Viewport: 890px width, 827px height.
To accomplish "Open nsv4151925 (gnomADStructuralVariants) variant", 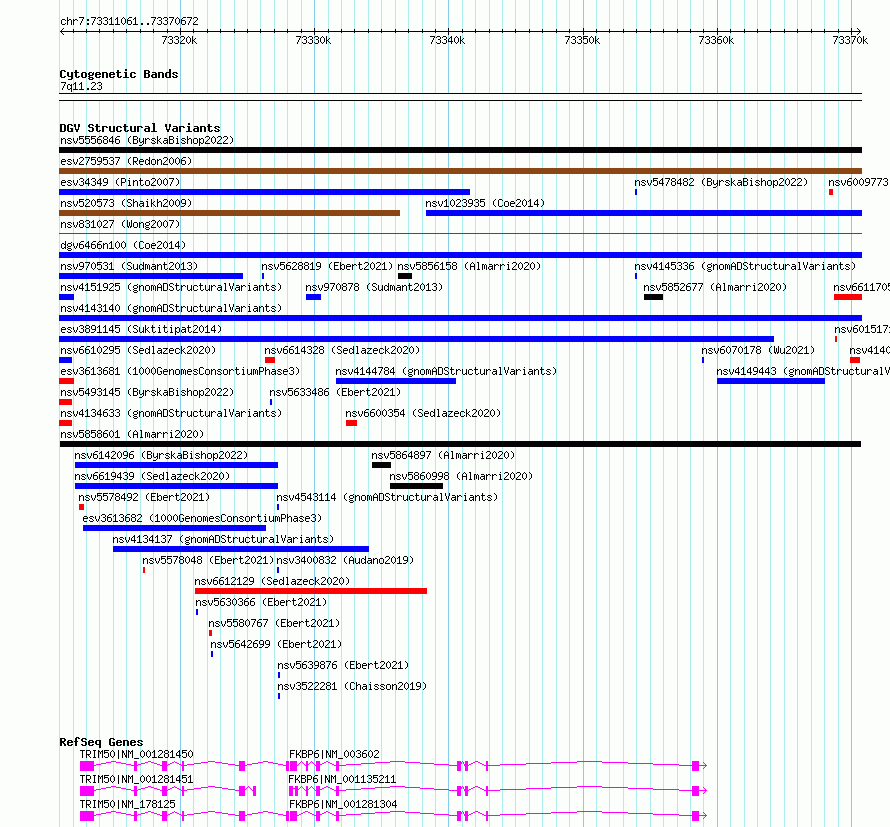I will click(171, 287).
